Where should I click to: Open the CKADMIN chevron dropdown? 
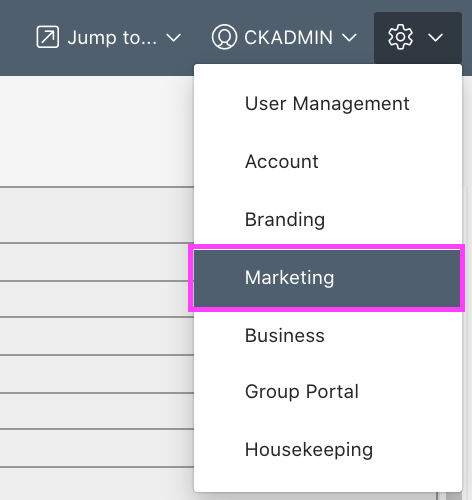click(x=349, y=38)
